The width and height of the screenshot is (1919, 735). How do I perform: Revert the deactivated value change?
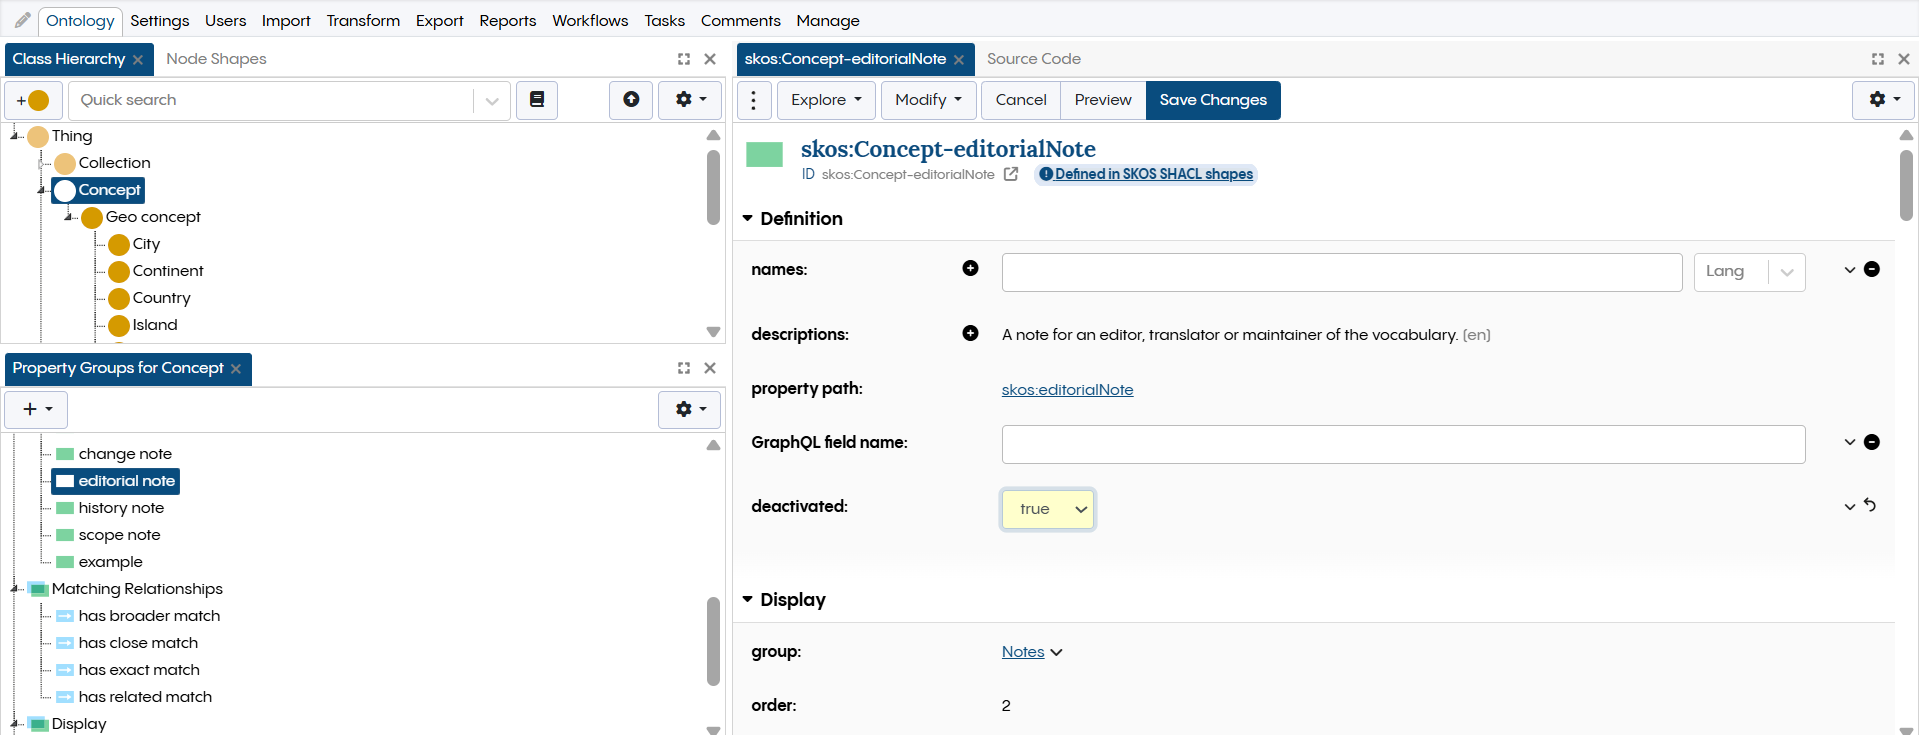point(1870,506)
